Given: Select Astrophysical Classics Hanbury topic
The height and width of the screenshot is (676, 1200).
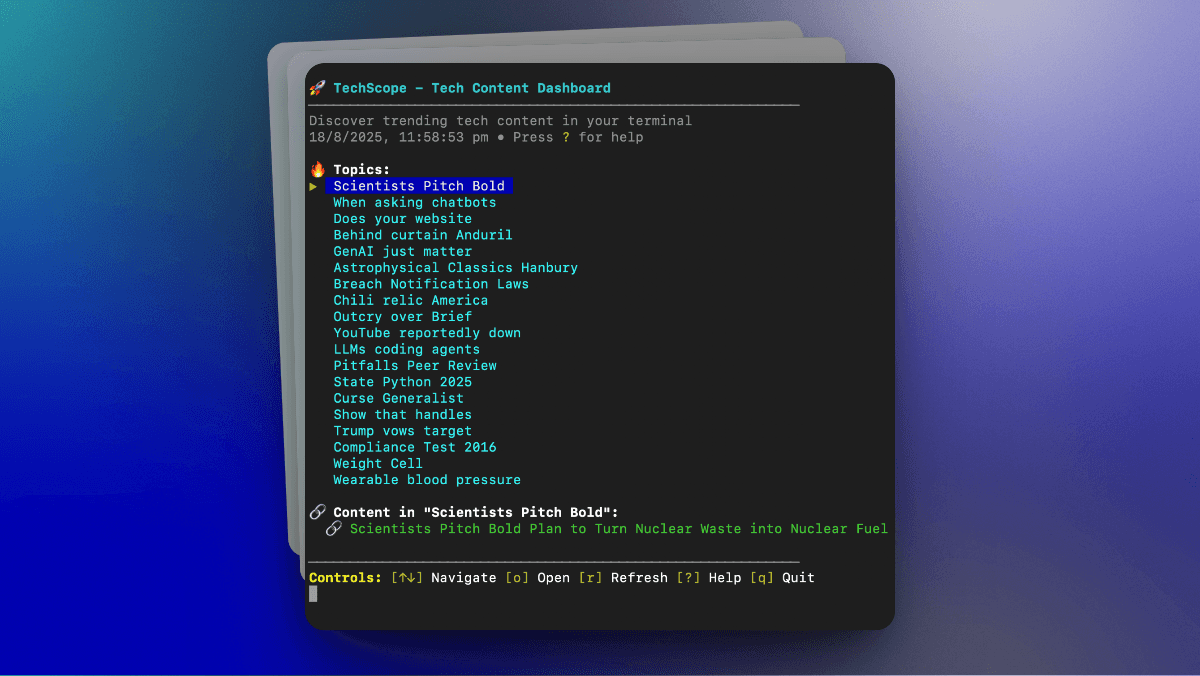Looking at the screenshot, I should click(455, 268).
